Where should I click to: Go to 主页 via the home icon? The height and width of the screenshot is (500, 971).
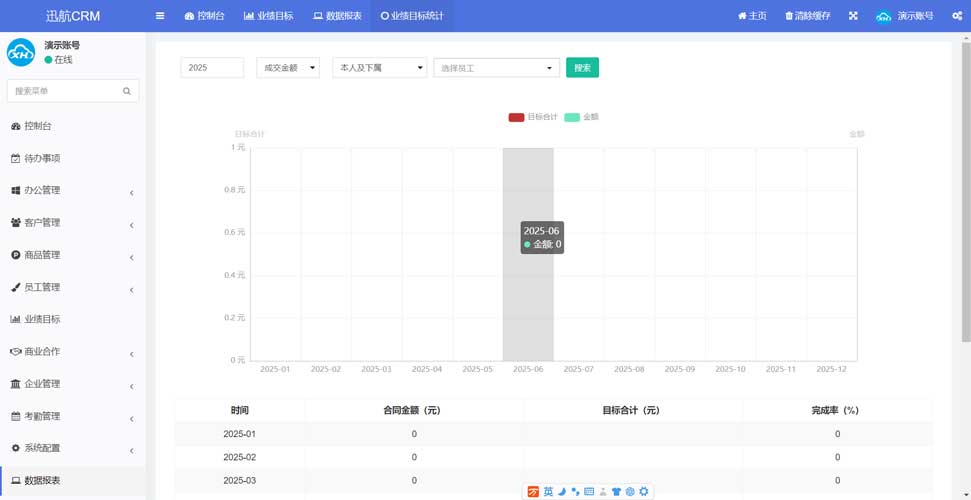pos(742,16)
